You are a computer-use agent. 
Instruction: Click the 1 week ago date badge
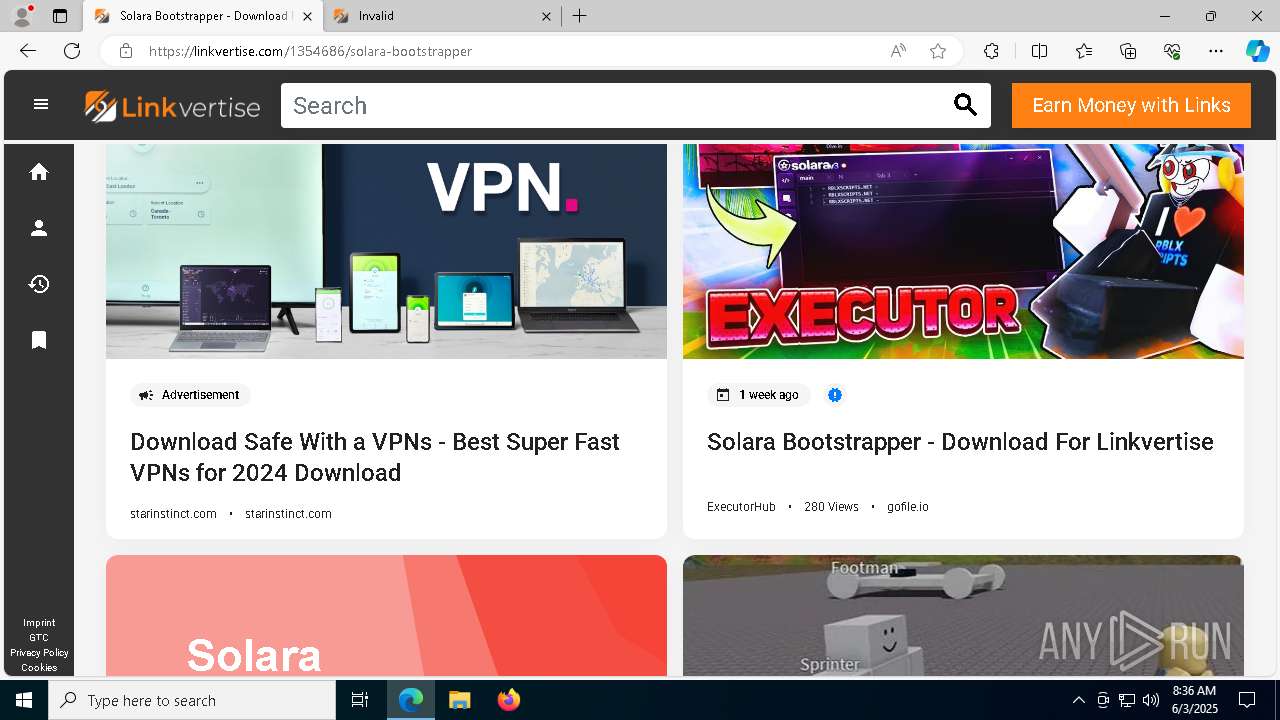point(759,395)
